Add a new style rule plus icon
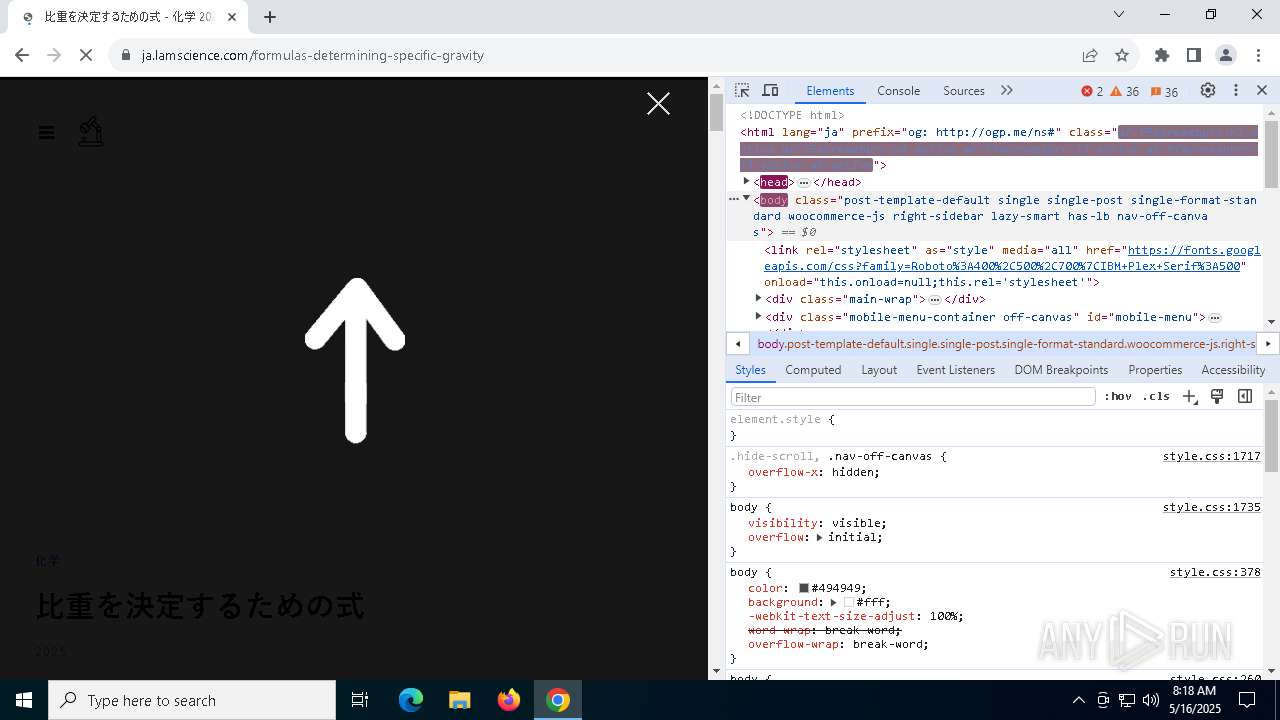This screenshot has height=720, width=1280. [x=1189, y=397]
